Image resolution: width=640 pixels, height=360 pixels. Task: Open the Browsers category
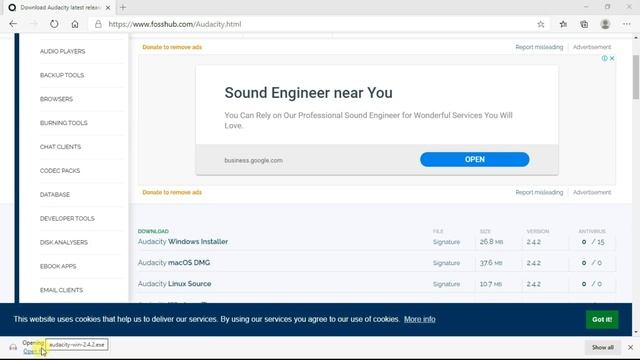click(56, 99)
